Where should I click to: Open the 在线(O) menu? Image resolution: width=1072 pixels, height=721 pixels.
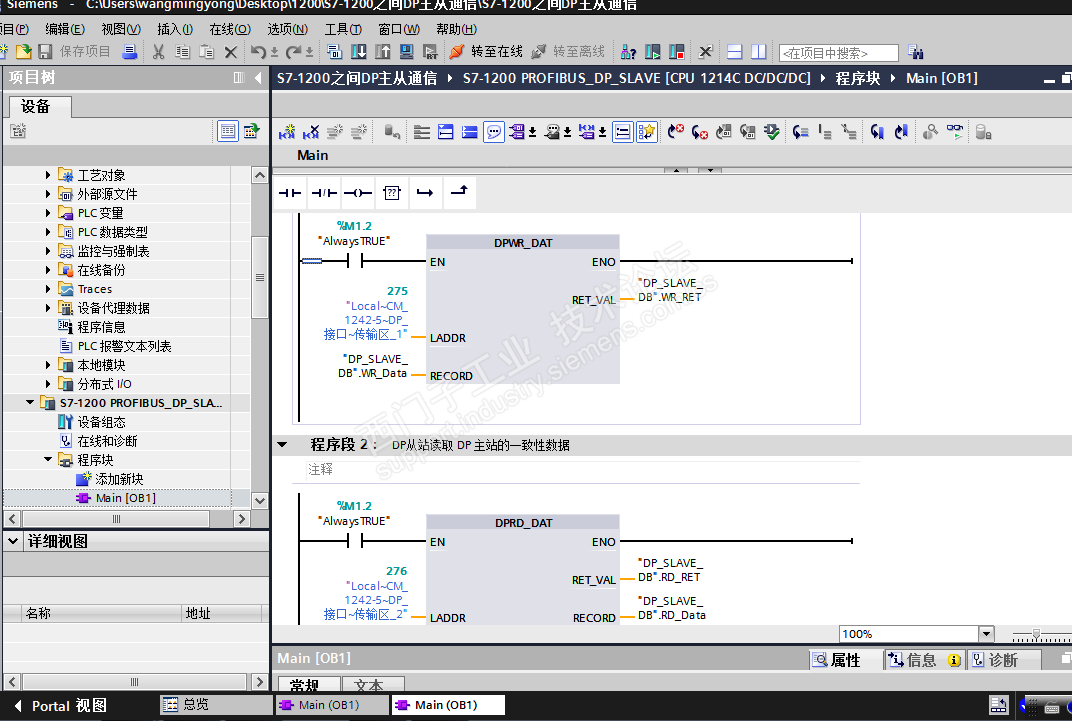pyautogui.click(x=230, y=29)
